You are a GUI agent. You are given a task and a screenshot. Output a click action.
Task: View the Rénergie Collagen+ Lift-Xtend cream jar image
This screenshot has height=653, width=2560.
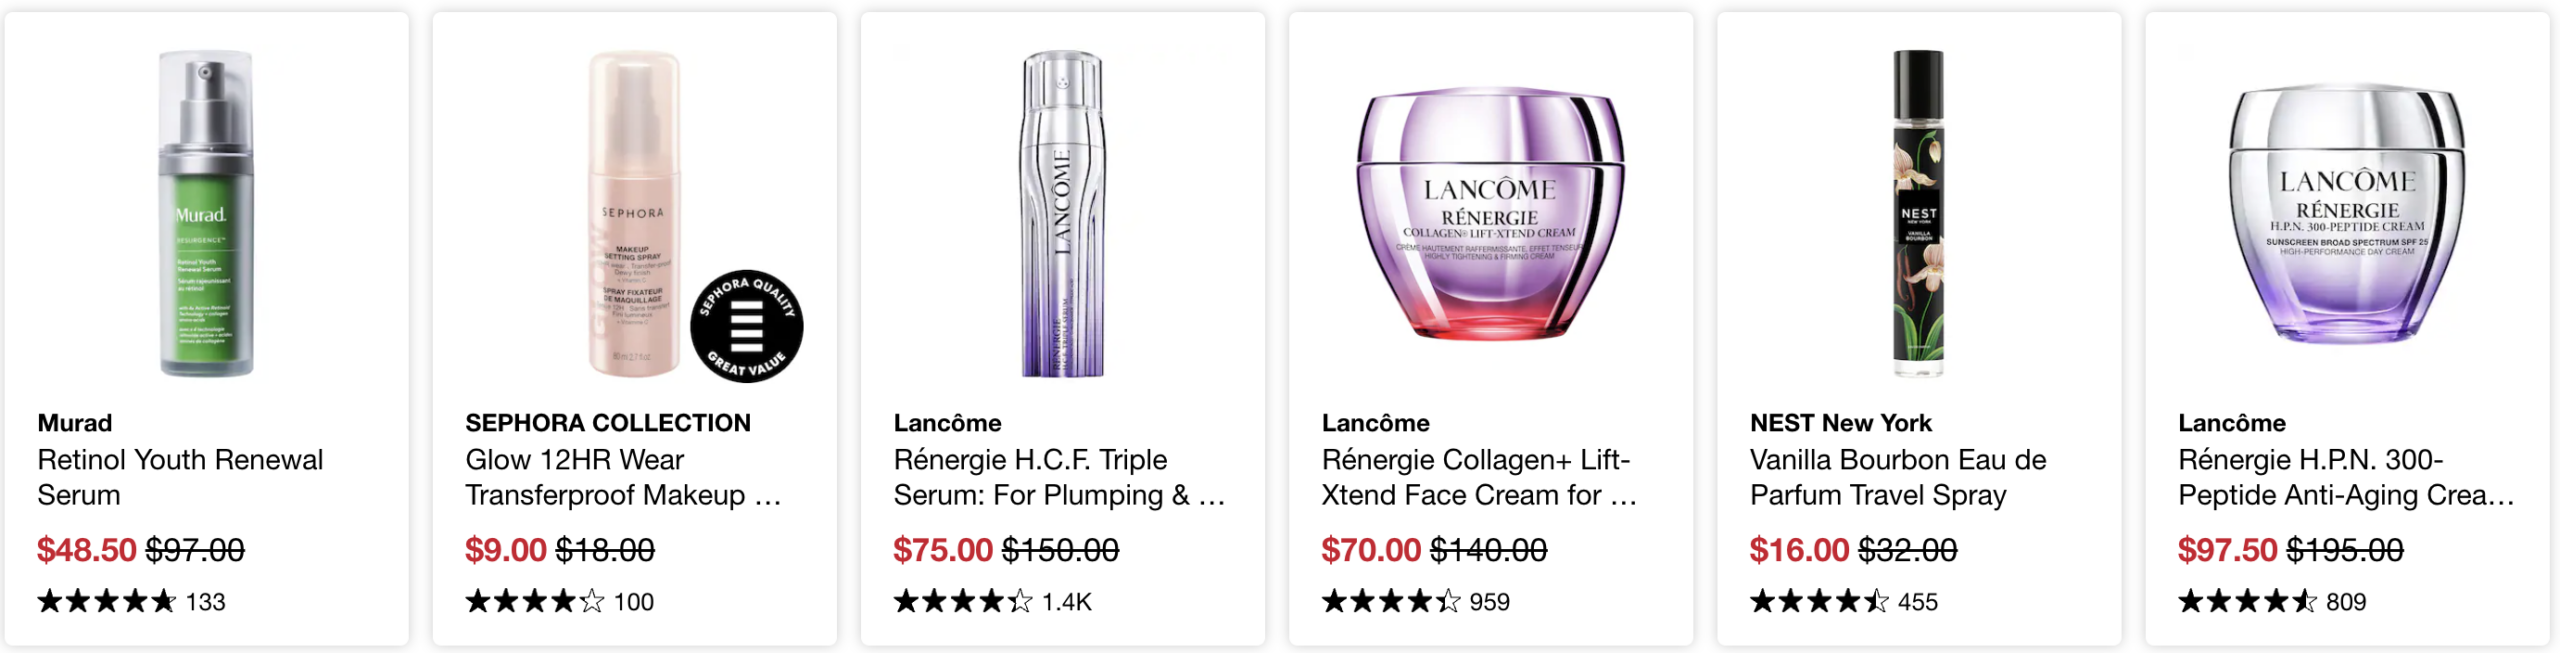click(1490, 214)
